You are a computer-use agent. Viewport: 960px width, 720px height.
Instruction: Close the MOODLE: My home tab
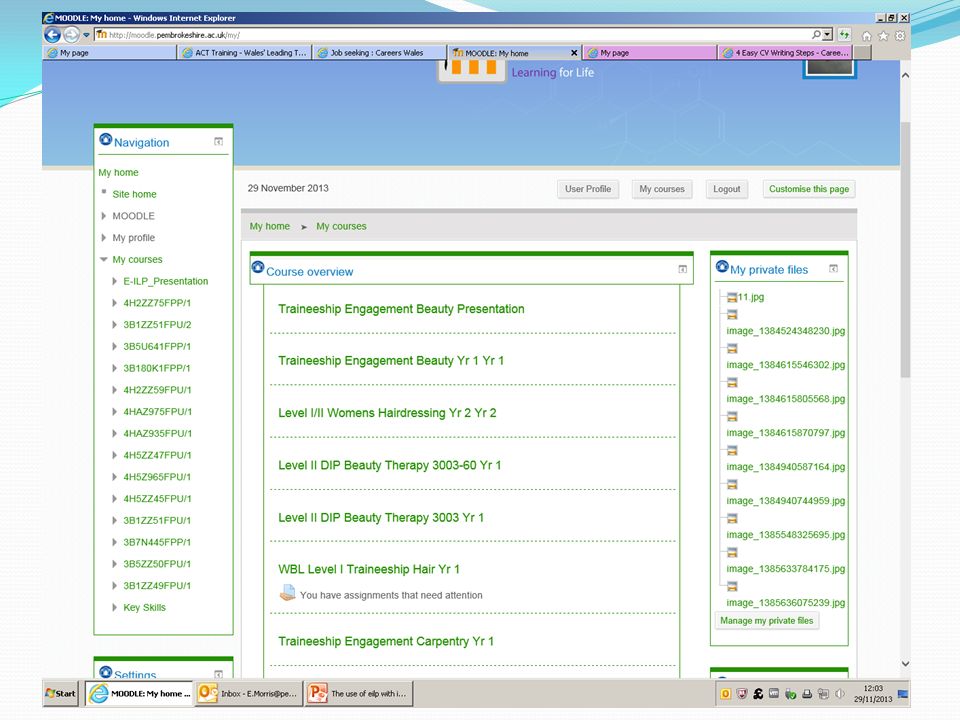pyautogui.click(x=574, y=53)
